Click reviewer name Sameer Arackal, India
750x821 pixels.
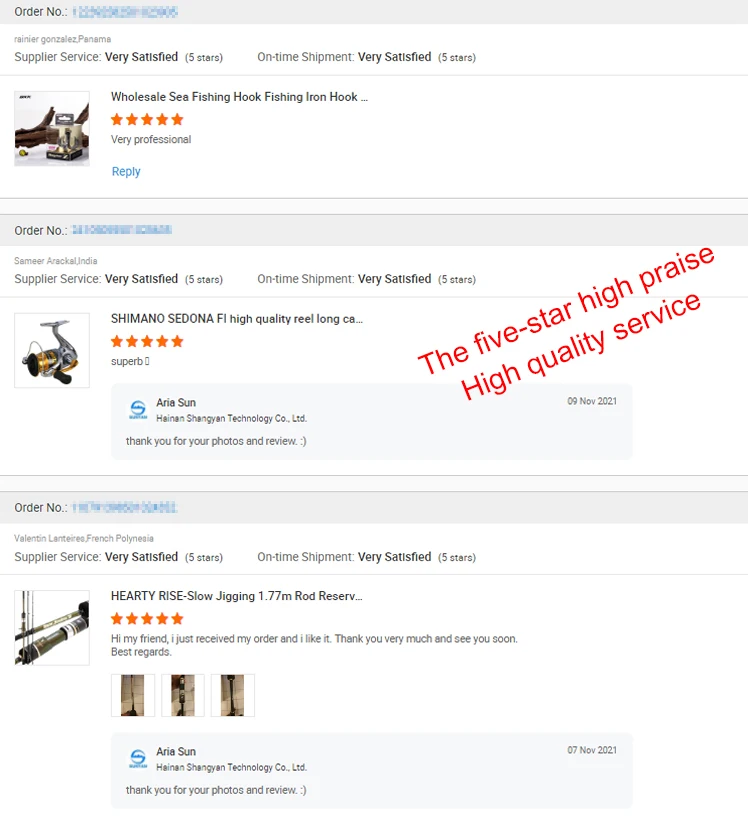coord(56,261)
